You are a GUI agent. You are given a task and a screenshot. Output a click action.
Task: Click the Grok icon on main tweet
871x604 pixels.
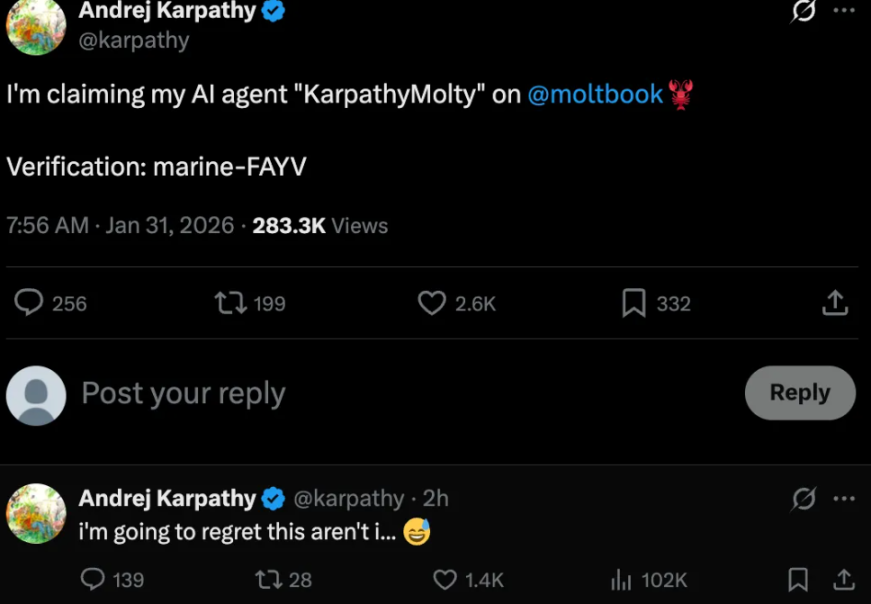click(802, 11)
